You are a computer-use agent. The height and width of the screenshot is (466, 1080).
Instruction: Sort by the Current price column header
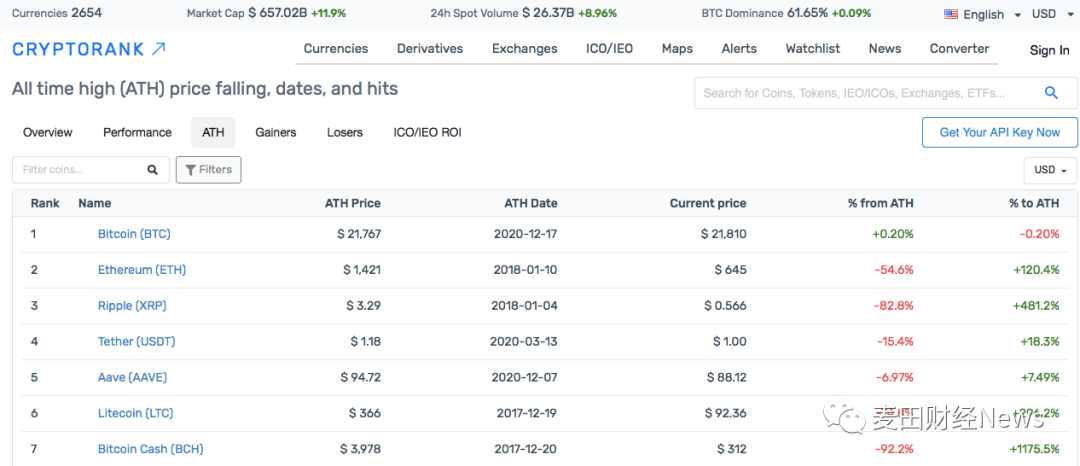708,204
